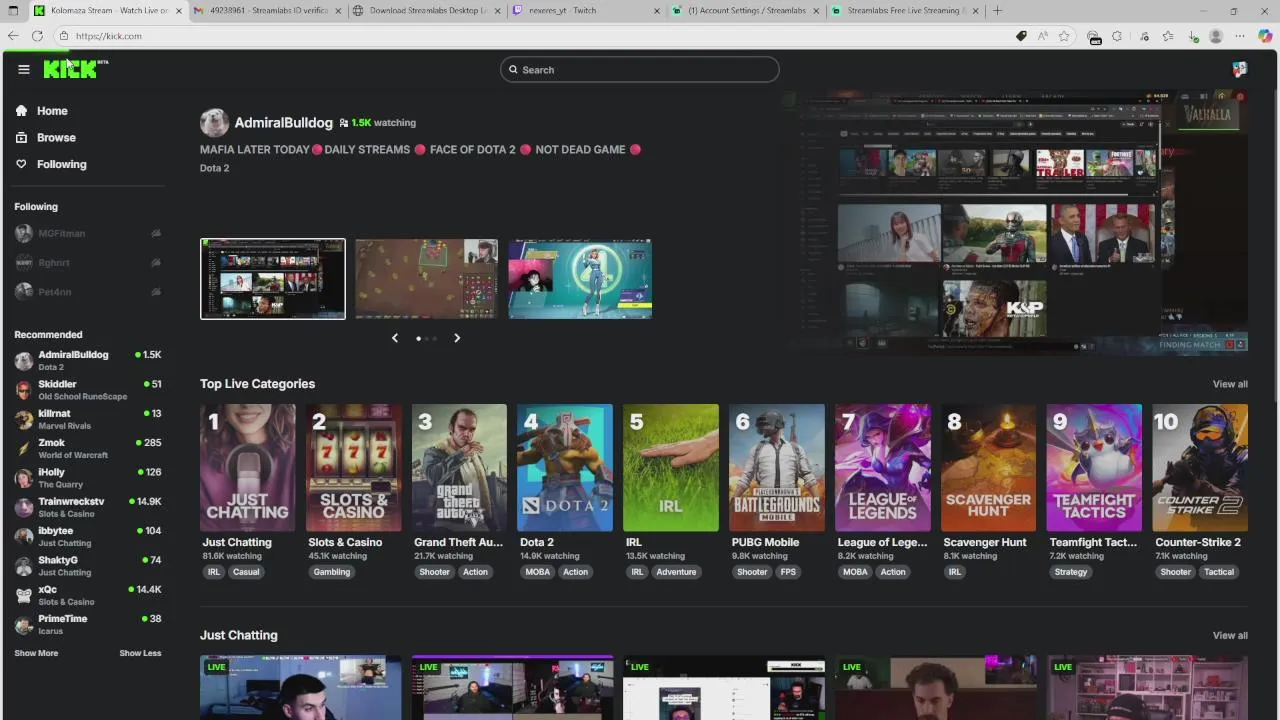This screenshot has width=1280, height=720.
Task: Click the Home icon in the sidebar
Action: click(x=21, y=111)
